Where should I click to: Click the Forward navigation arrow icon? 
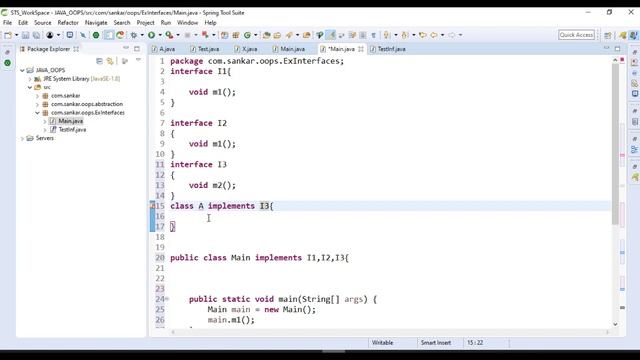pyautogui.click(x=451, y=35)
